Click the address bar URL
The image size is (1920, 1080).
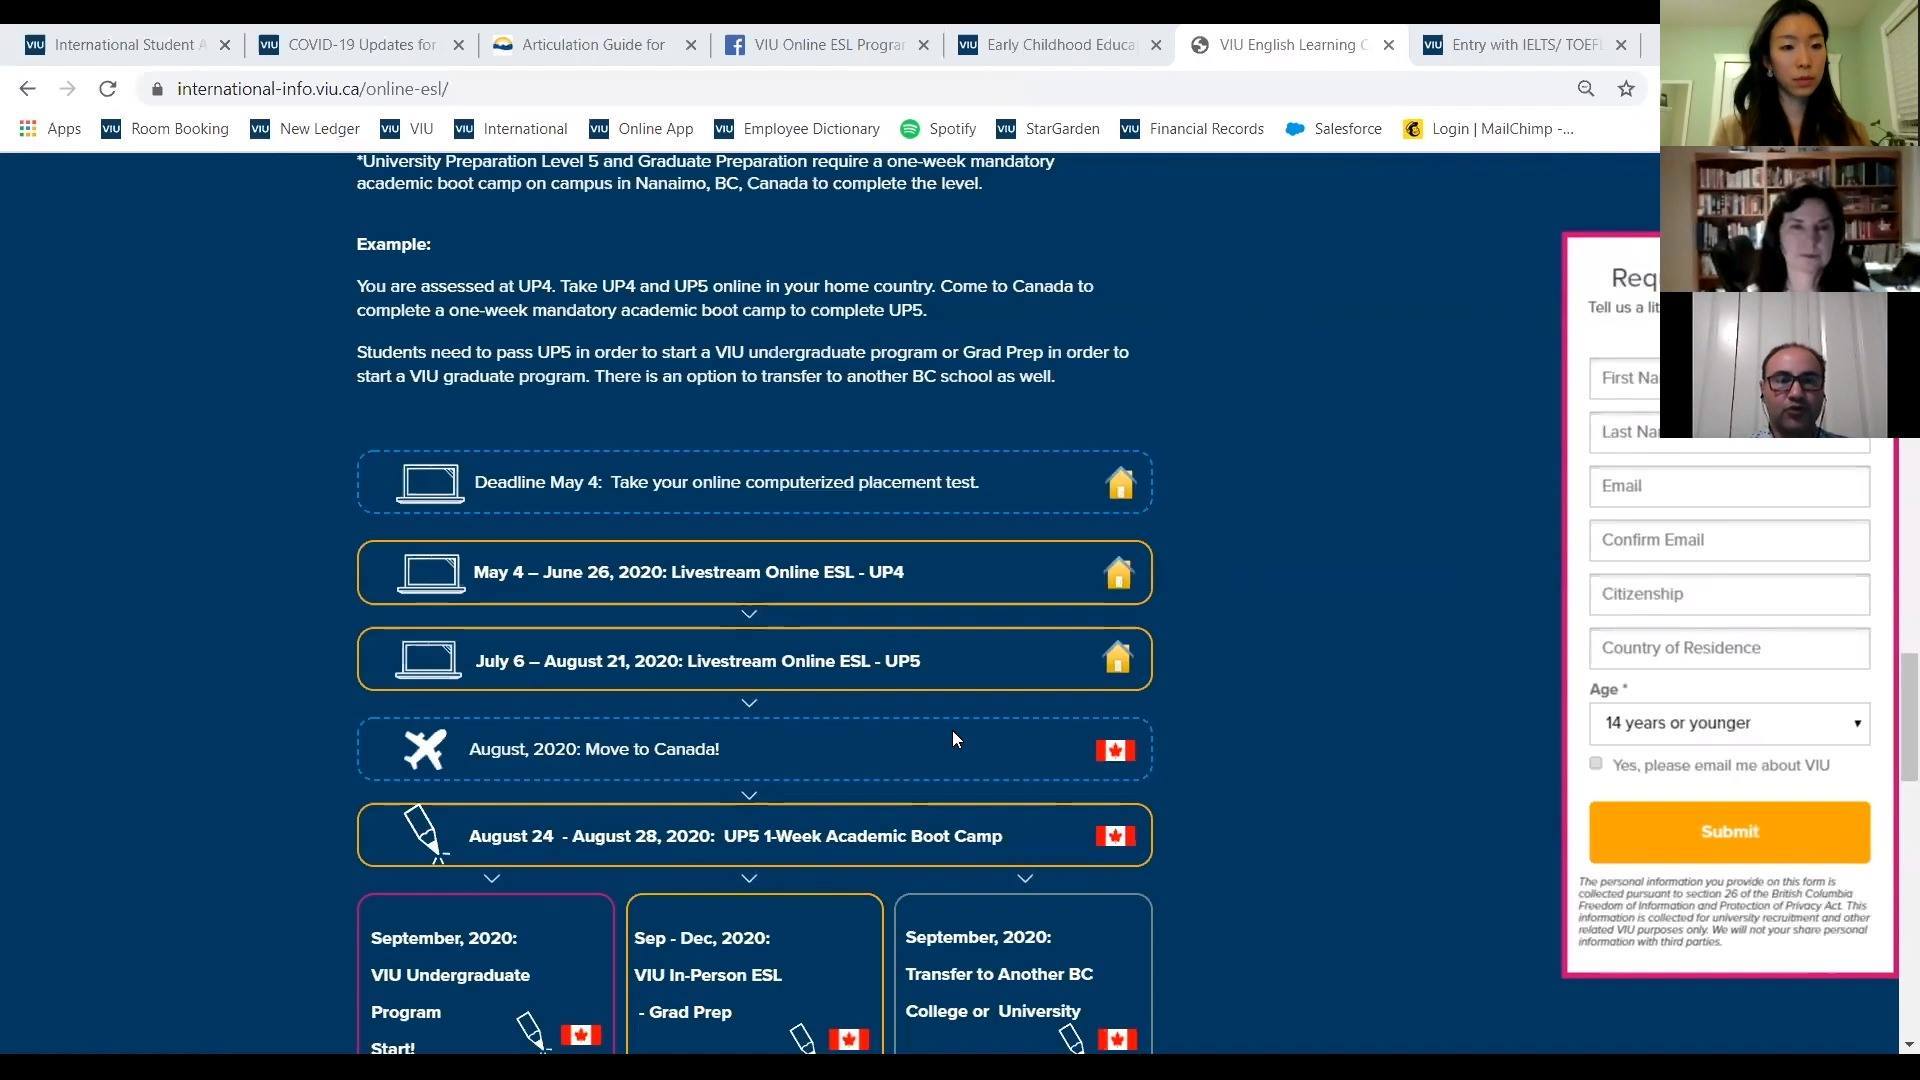[x=312, y=89]
